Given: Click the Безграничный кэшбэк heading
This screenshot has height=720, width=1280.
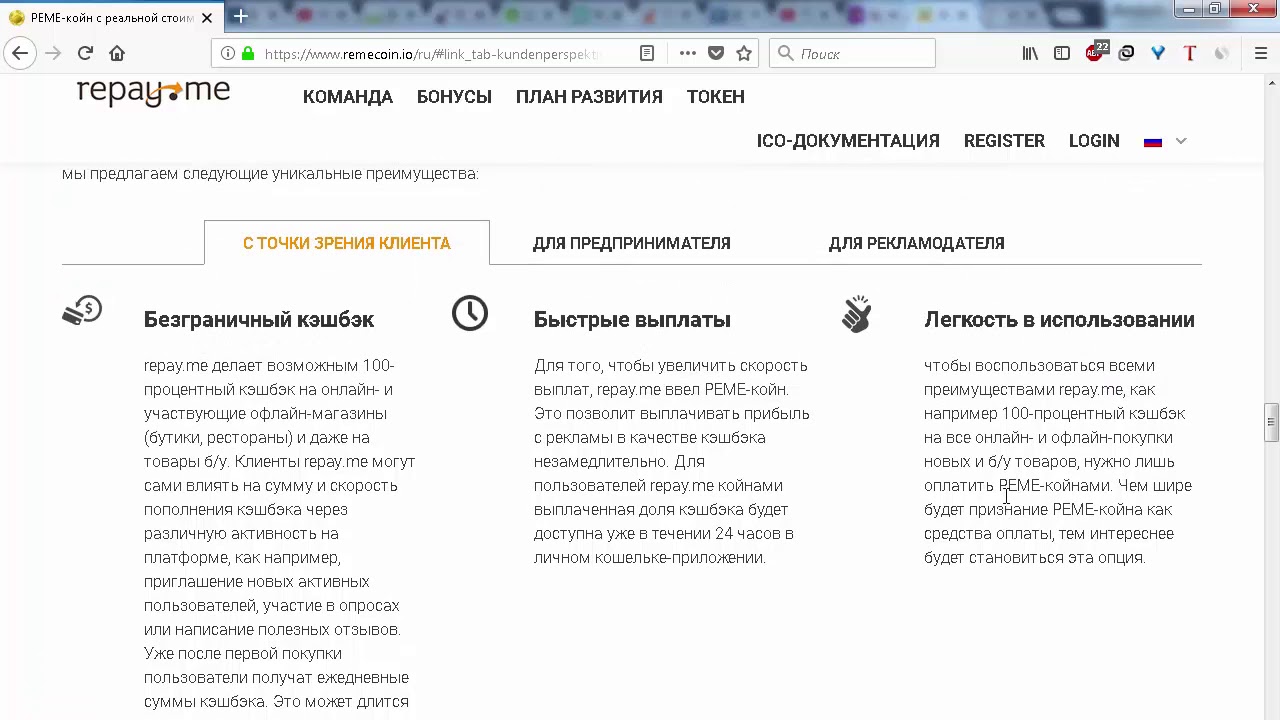Looking at the screenshot, I should point(259,320).
